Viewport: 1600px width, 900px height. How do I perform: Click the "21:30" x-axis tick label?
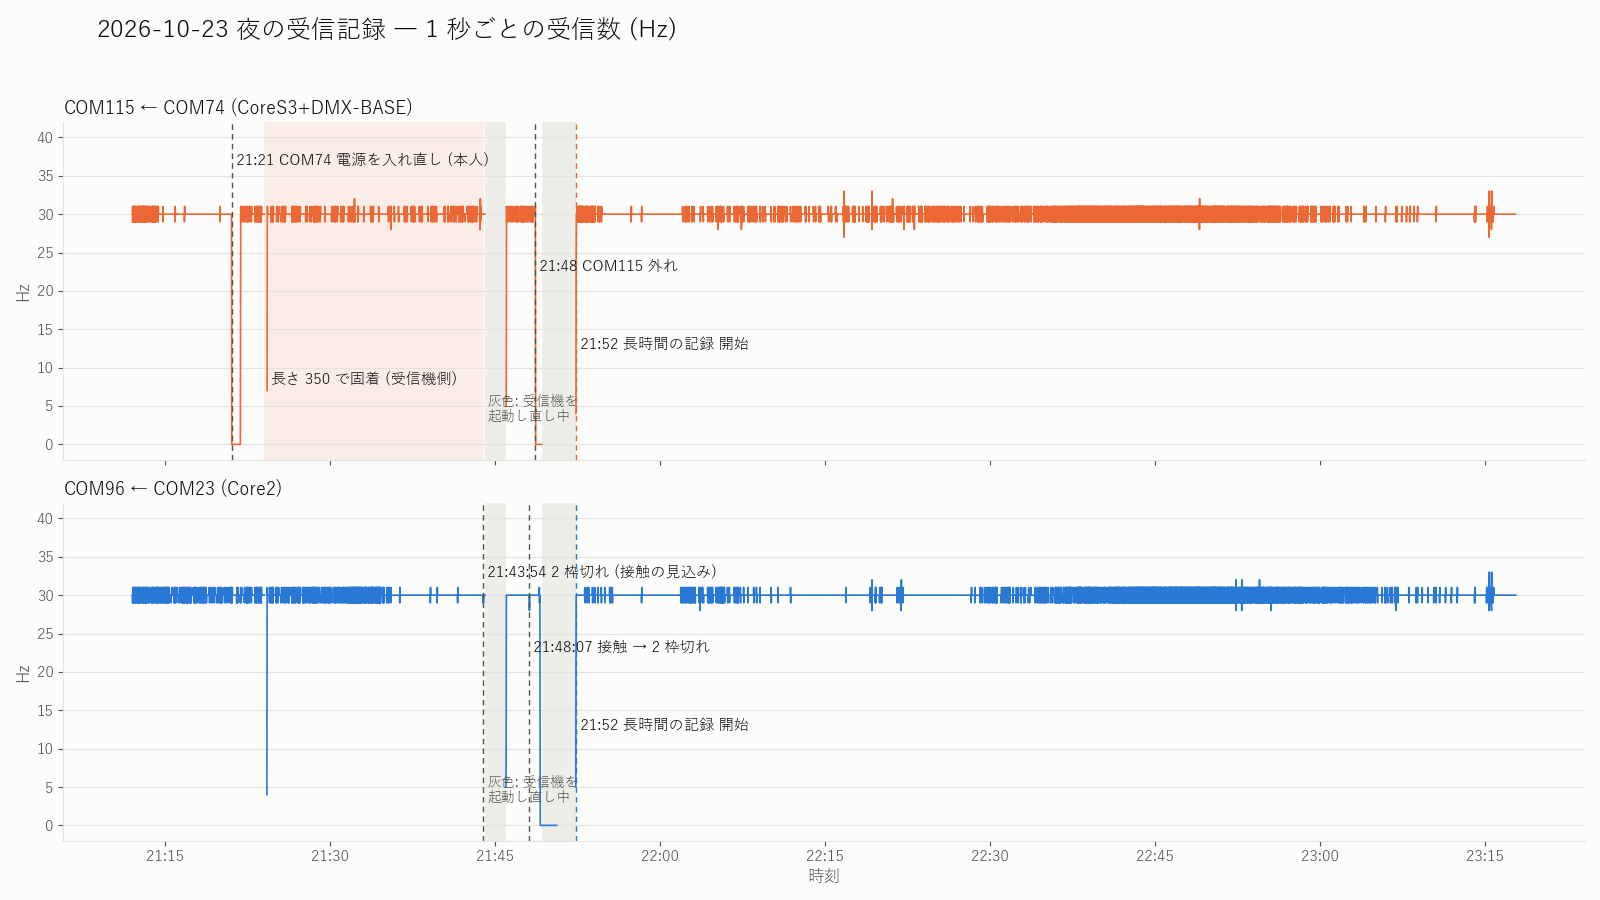point(330,856)
